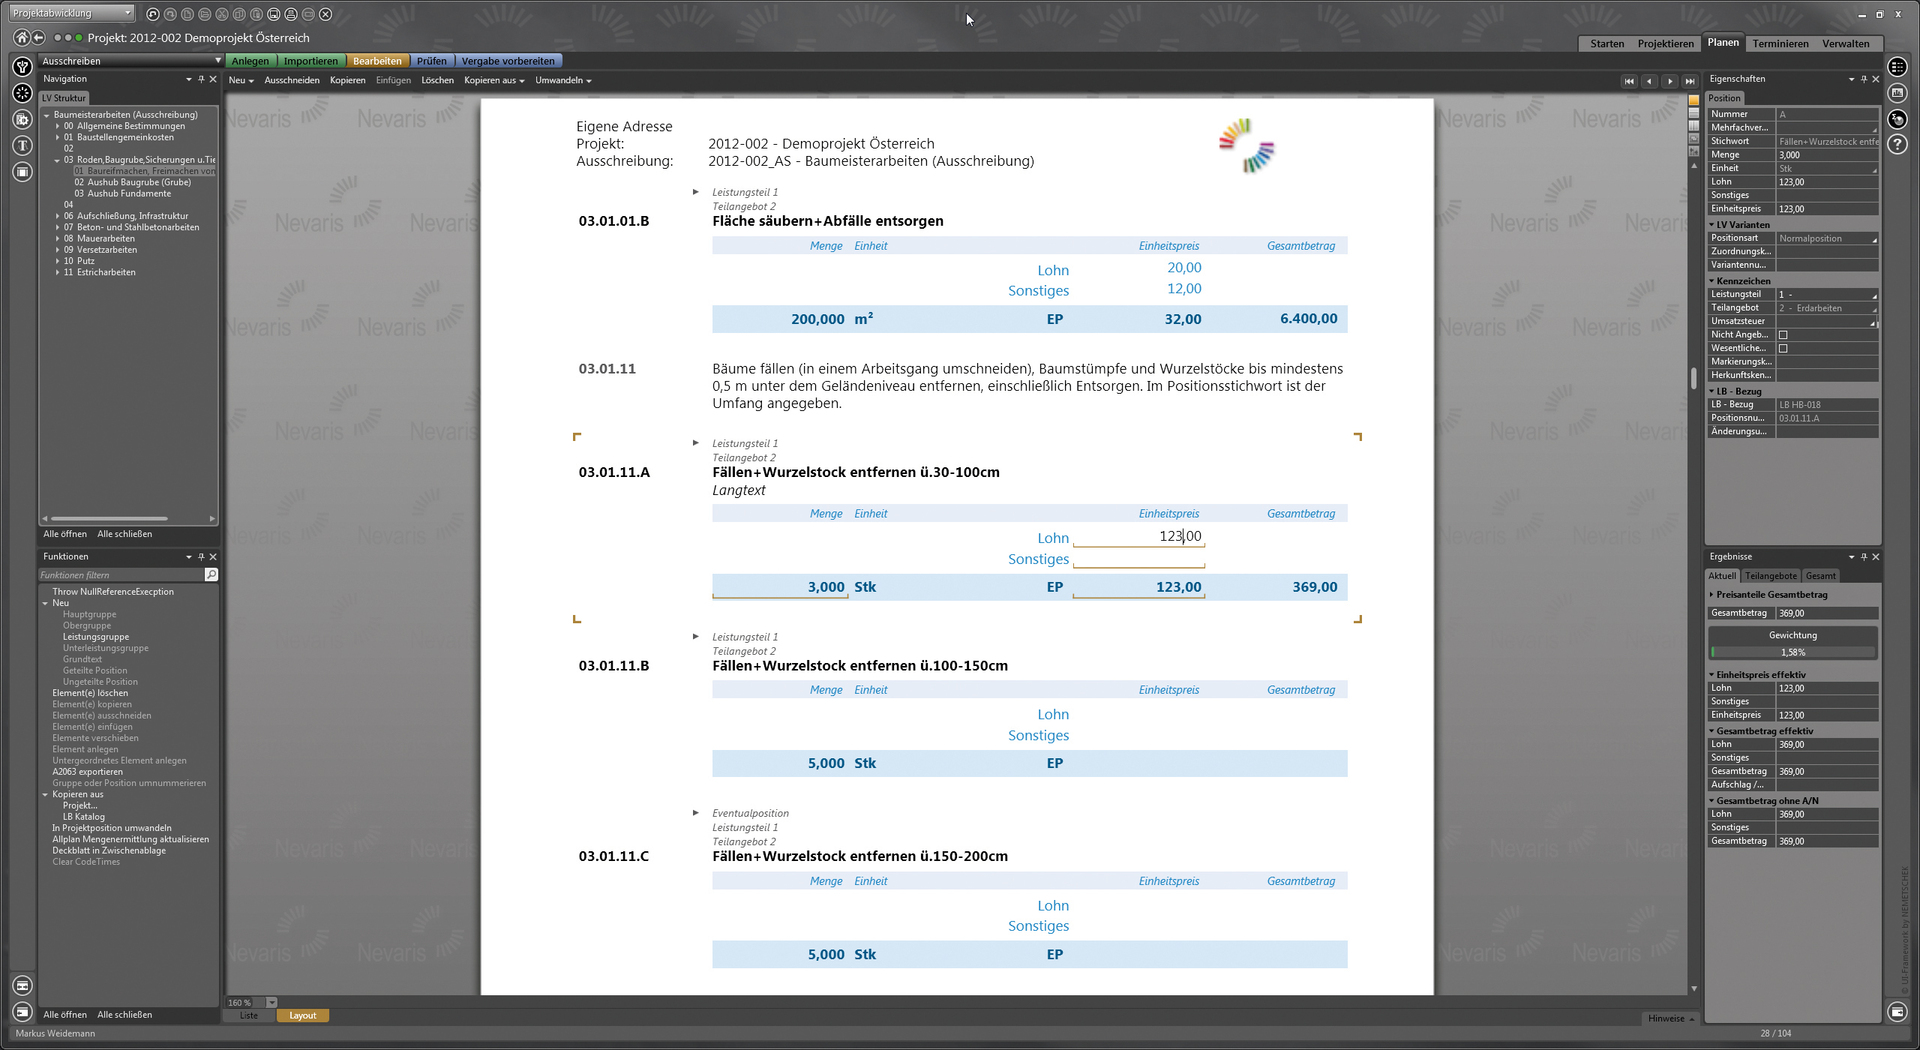Jump to last page navigation arrow
Viewport: 1920px width, 1050px height.
[1690, 81]
